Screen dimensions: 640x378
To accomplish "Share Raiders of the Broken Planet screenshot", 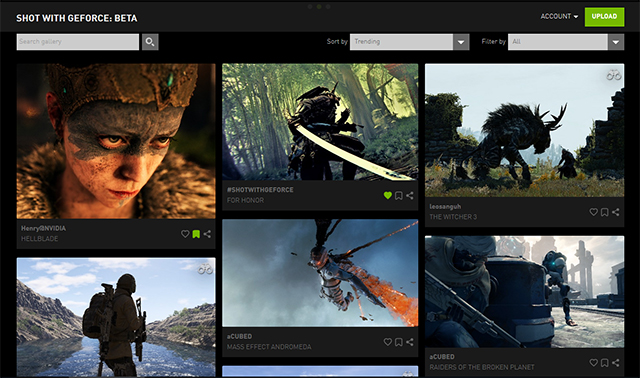I will click(616, 362).
